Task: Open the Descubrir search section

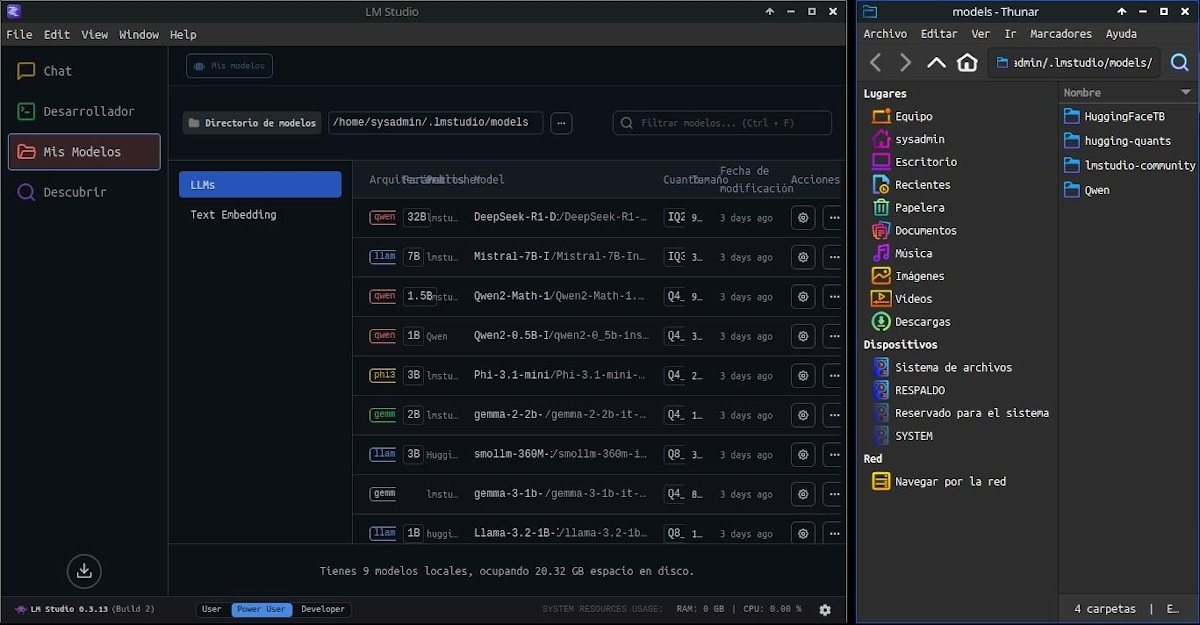Action: [73, 192]
